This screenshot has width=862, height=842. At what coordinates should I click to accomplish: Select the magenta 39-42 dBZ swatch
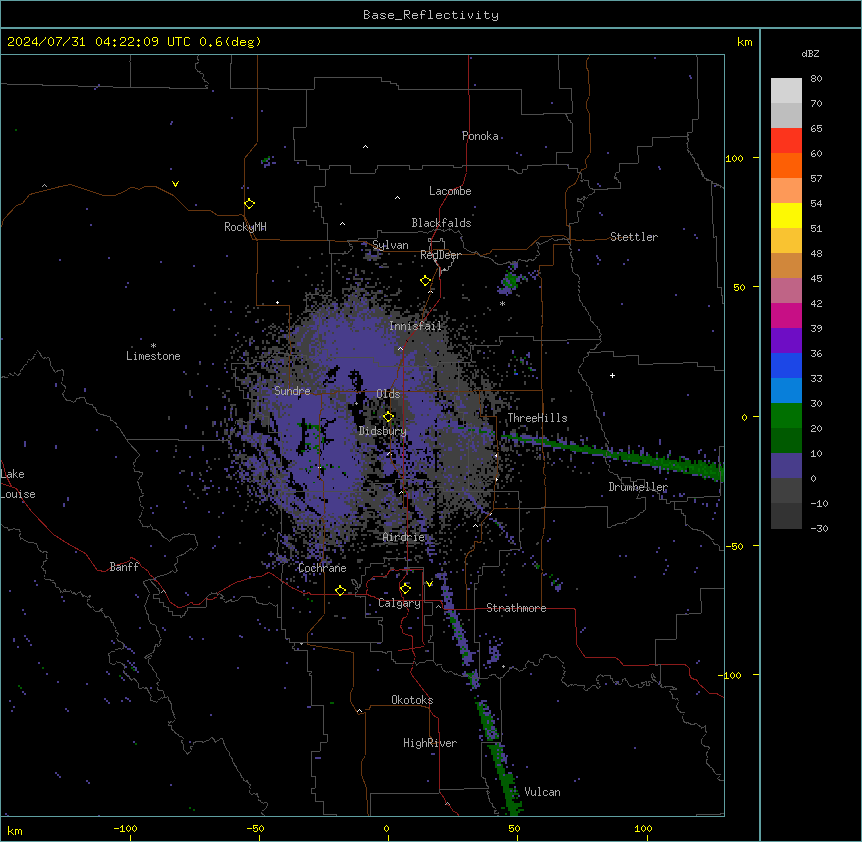point(786,315)
